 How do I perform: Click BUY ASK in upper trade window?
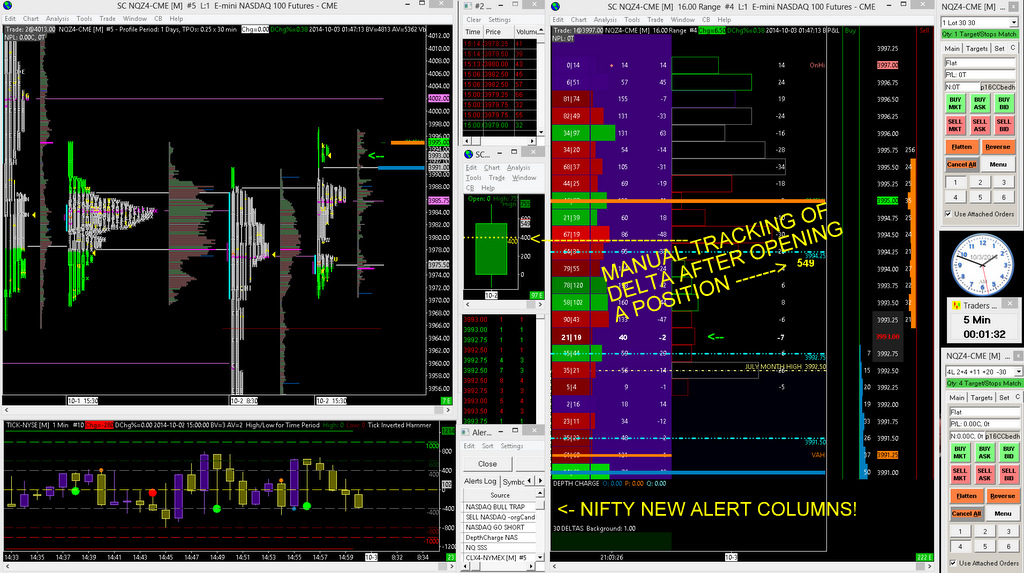tap(980, 103)
